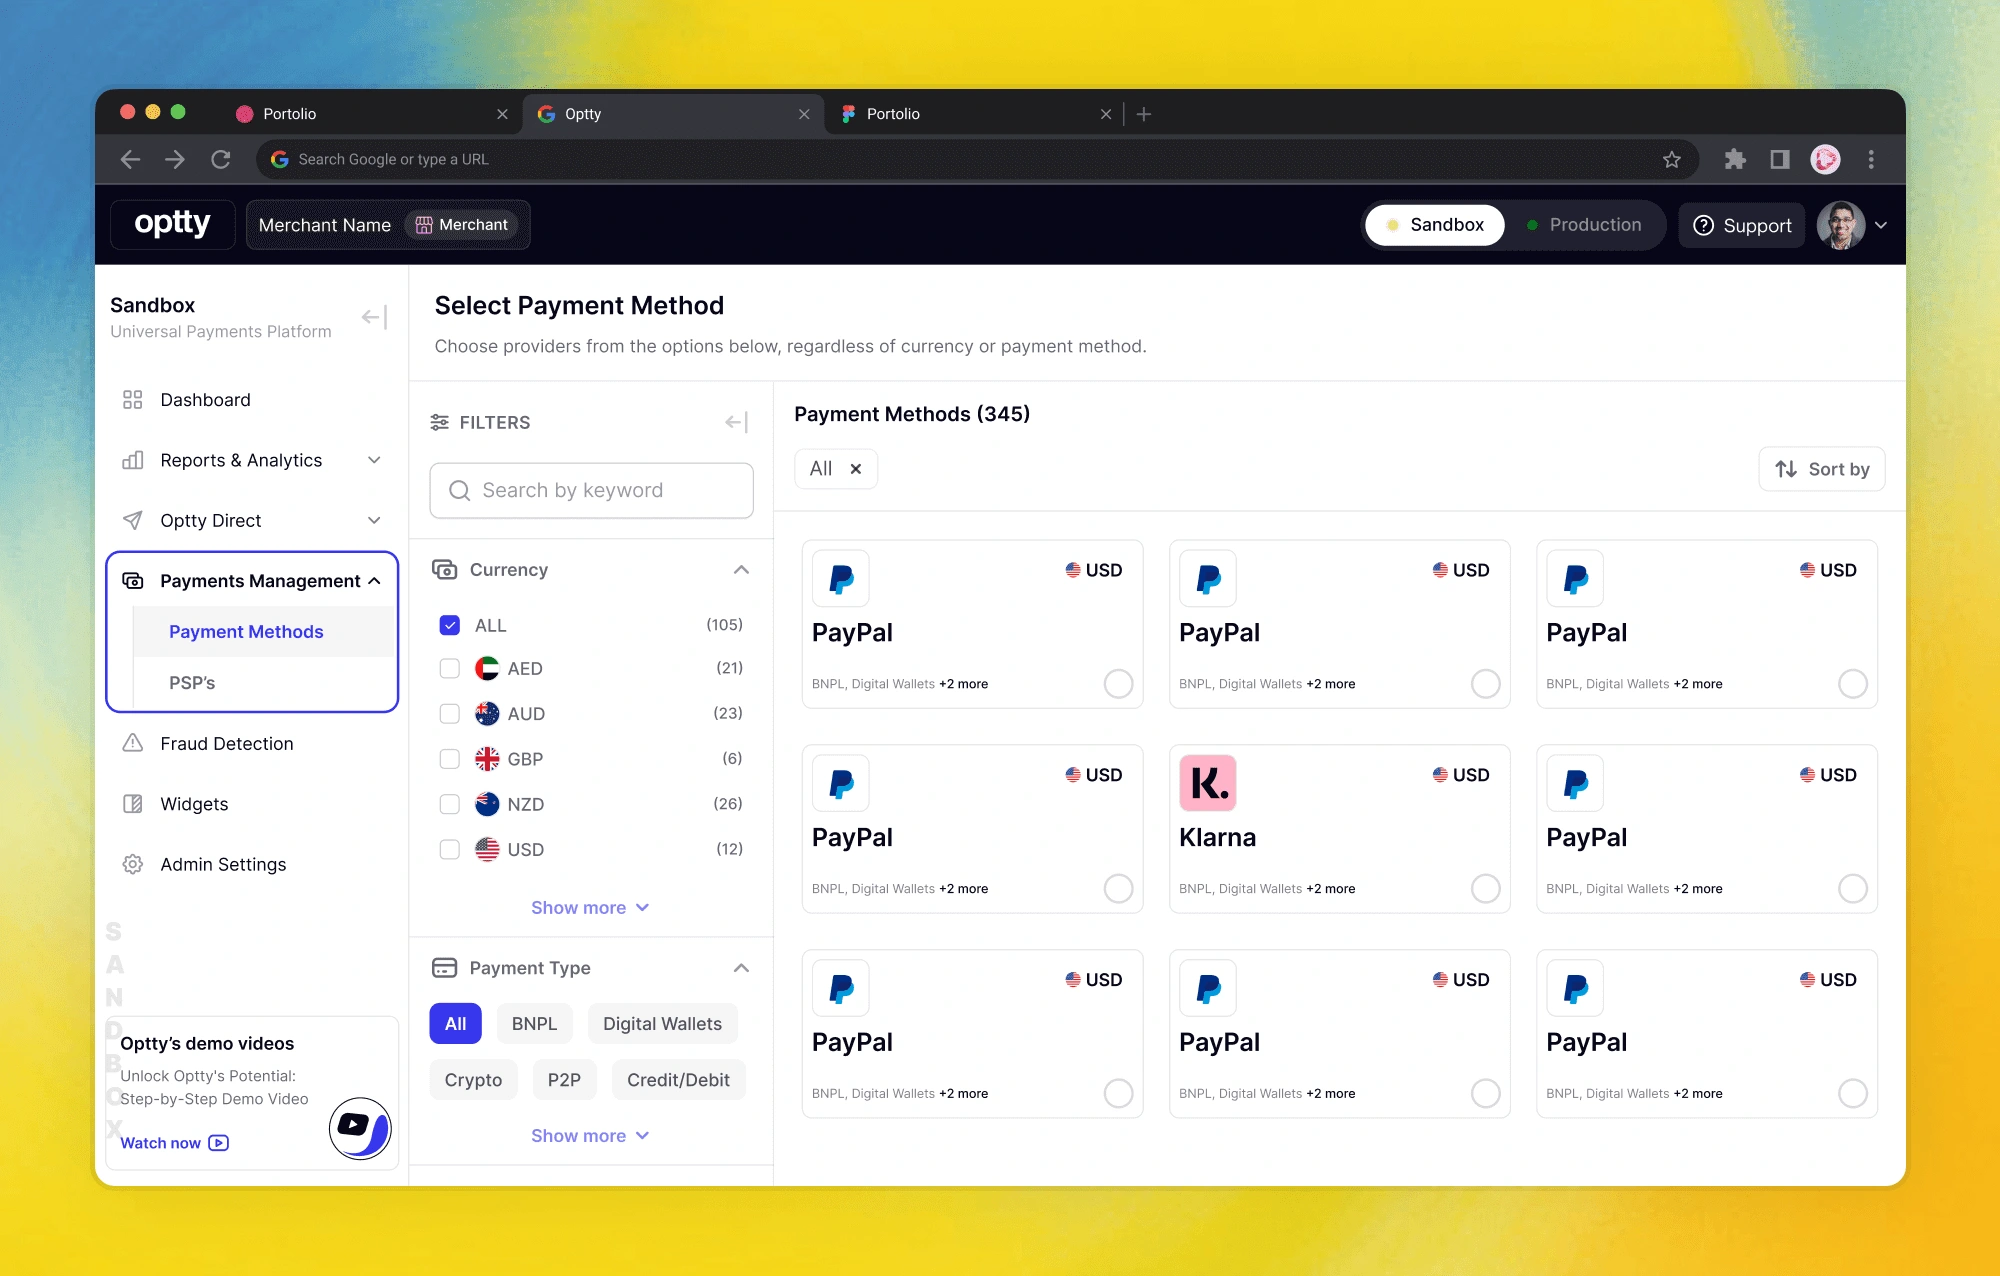
Task: Select the NZD currency checkbox
Action: (449, 804)
